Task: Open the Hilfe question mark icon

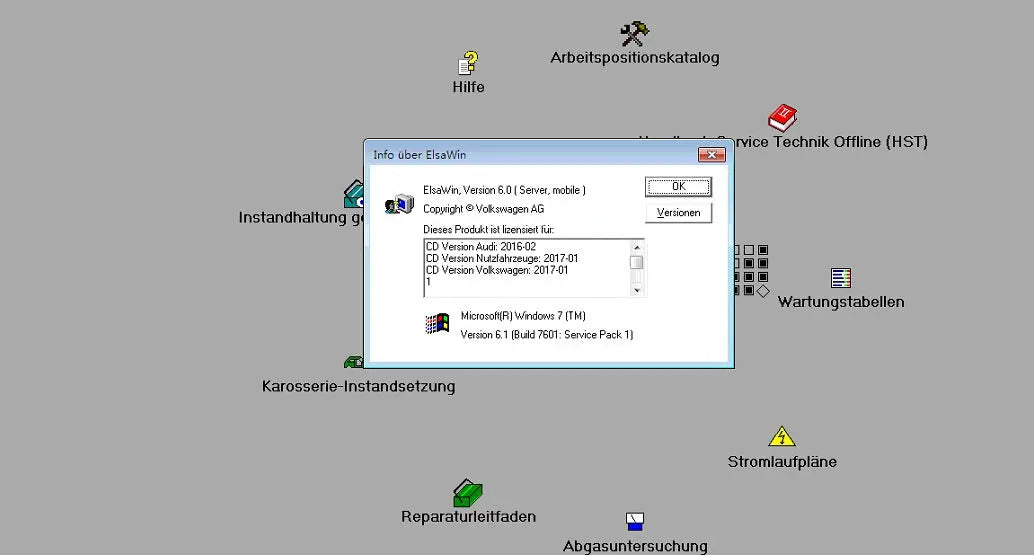Action: [x=468, y=63]
